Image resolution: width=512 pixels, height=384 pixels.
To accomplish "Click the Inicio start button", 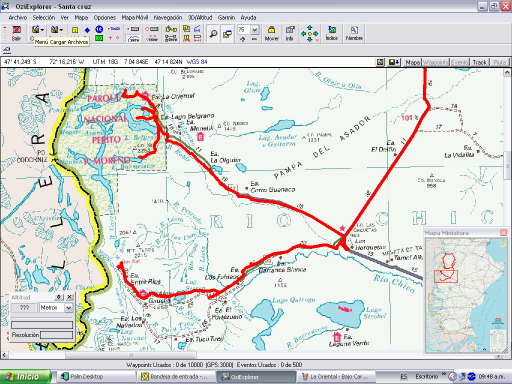I will (25, 377).
